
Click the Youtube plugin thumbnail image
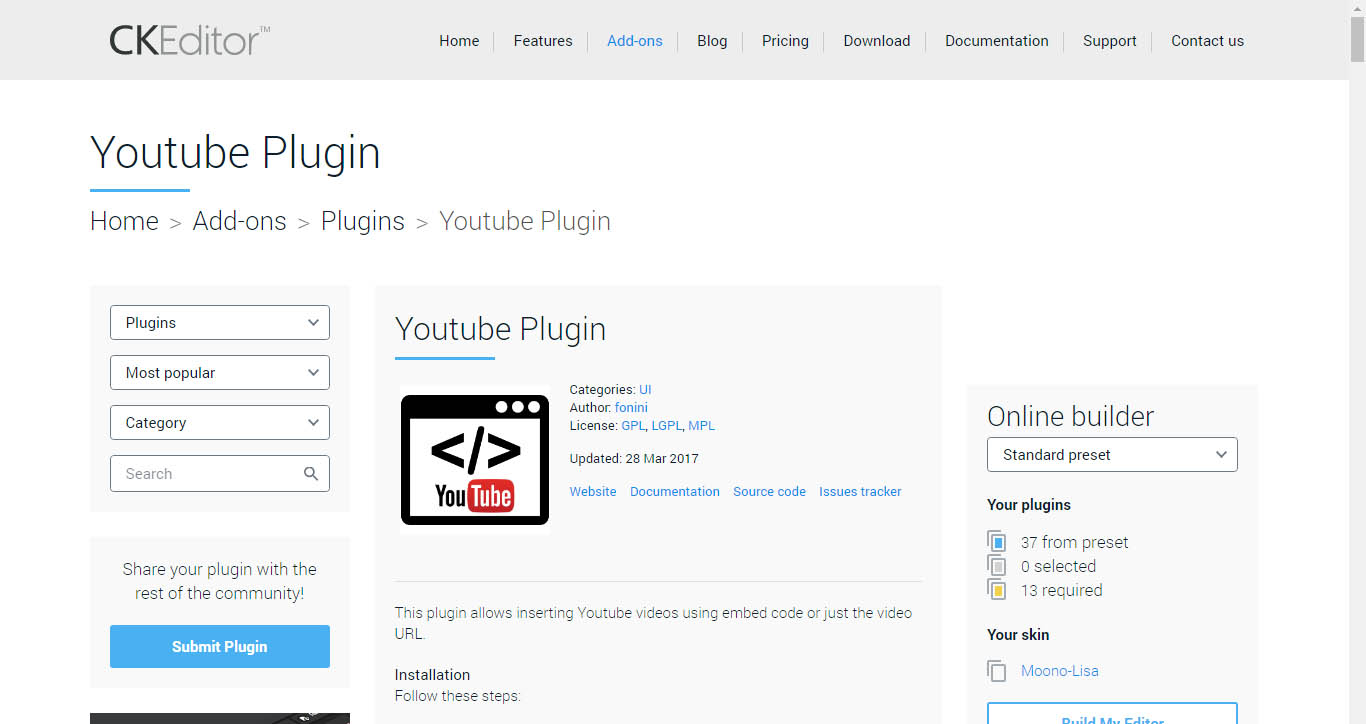pyautogui.click(x=475, y=460)
